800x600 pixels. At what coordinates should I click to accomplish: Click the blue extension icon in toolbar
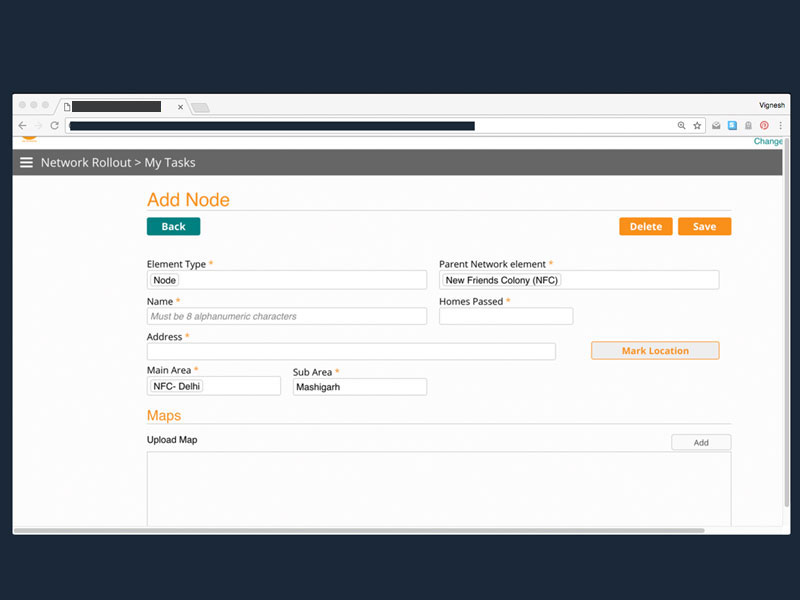coord(732,126)
